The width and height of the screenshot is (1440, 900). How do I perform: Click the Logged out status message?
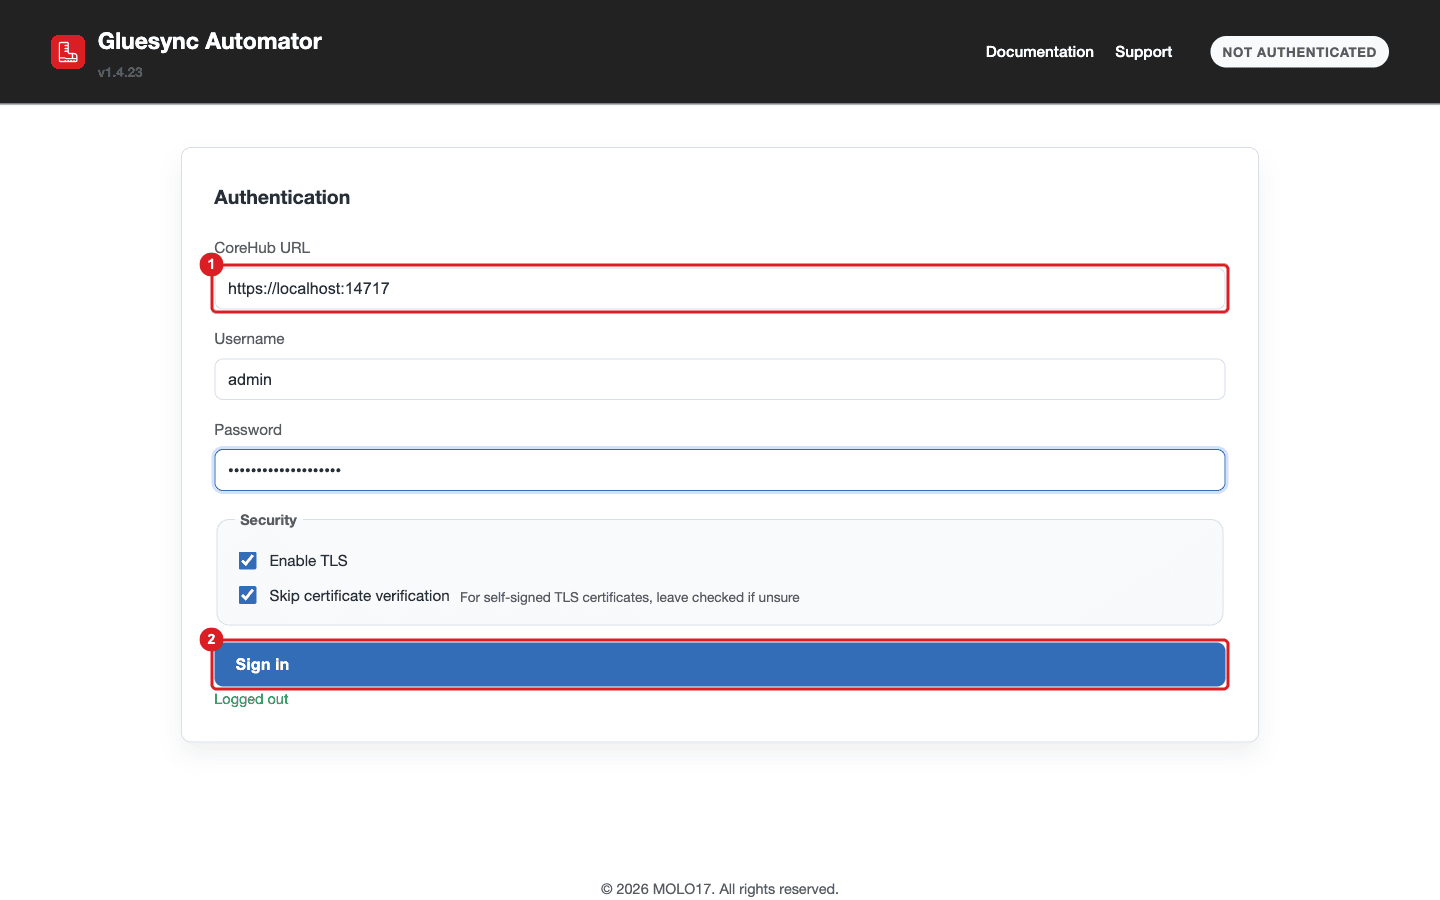(x=251, y=699)
